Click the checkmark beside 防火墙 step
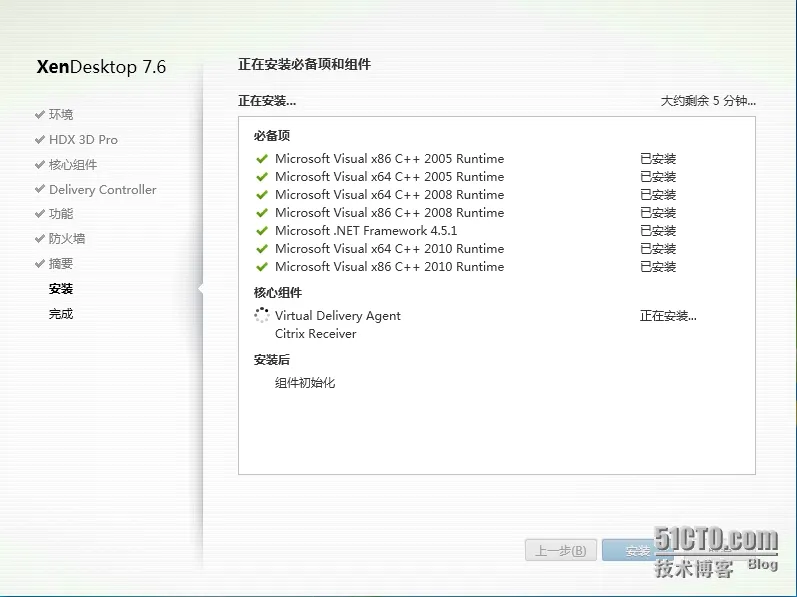 (x=40, y=238)
